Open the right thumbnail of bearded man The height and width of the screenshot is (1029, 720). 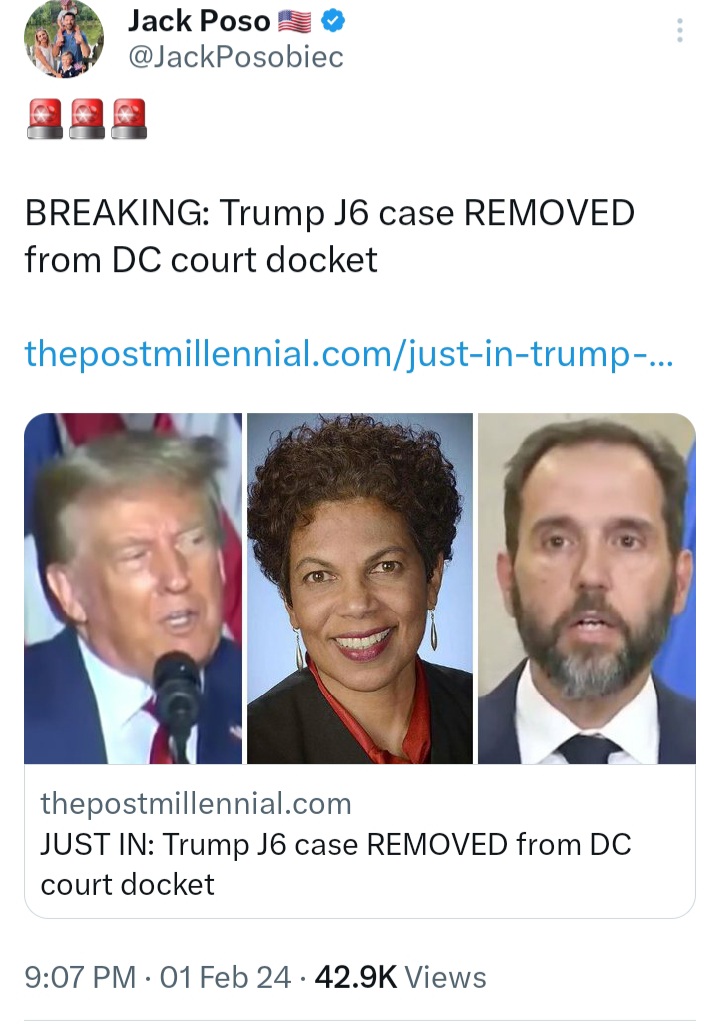point(587,589)
